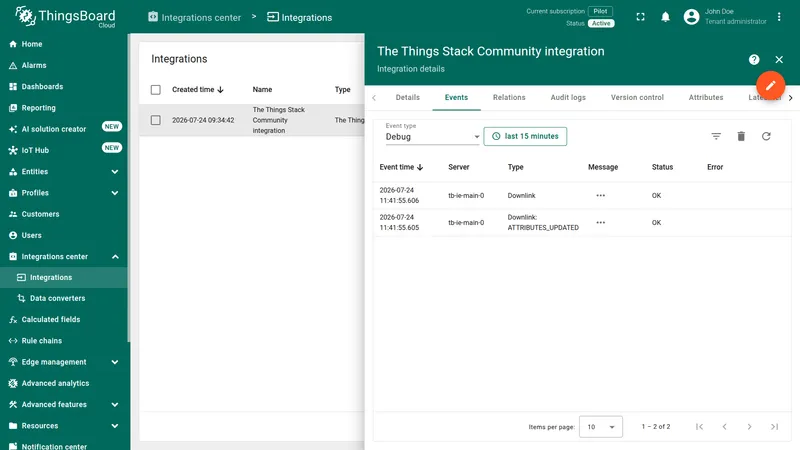Image resolution: width=800 pixels, height=450 pixels.
Task: Open last 15 minutes time selector
Action: (525, 136)
